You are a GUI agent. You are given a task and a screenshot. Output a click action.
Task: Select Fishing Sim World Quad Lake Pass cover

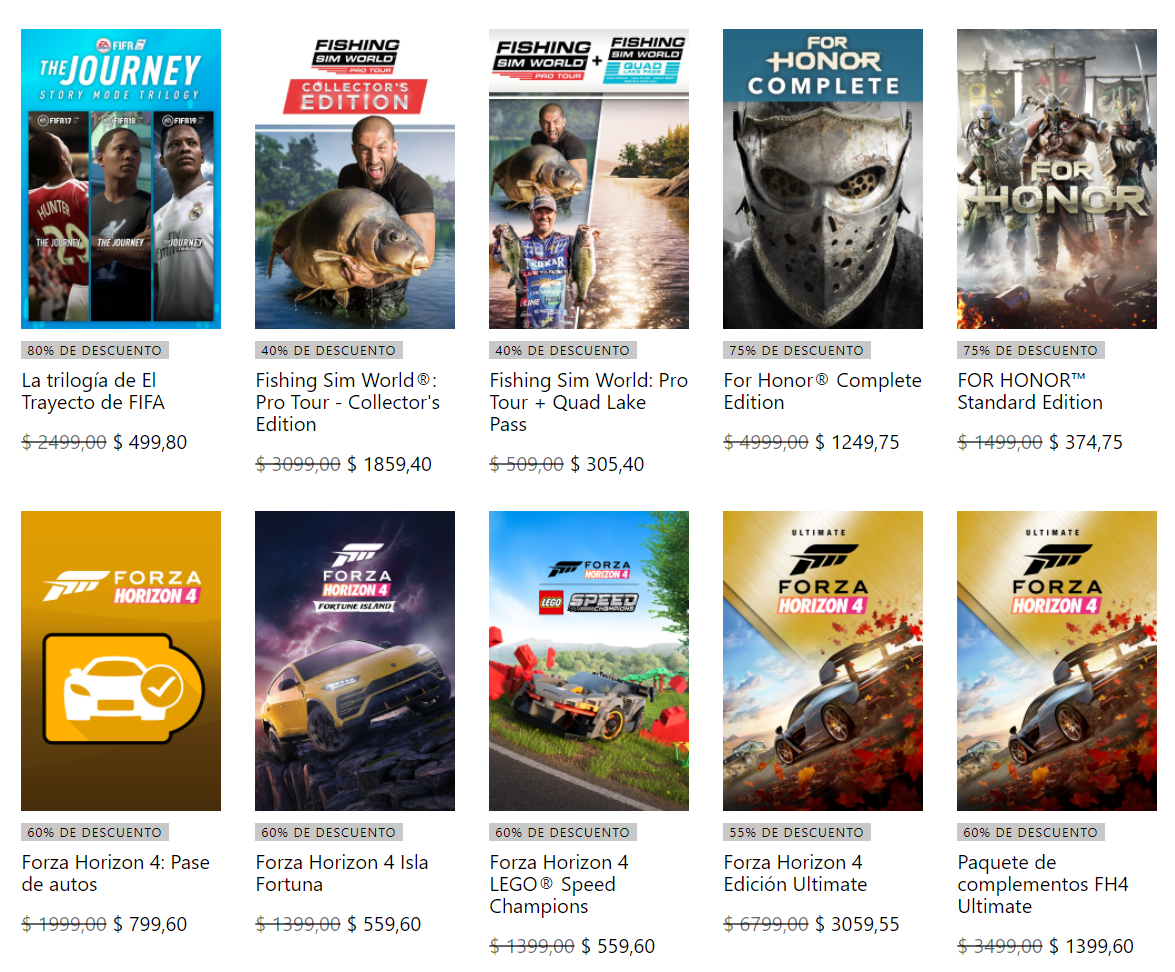click(x=588, y=179)
